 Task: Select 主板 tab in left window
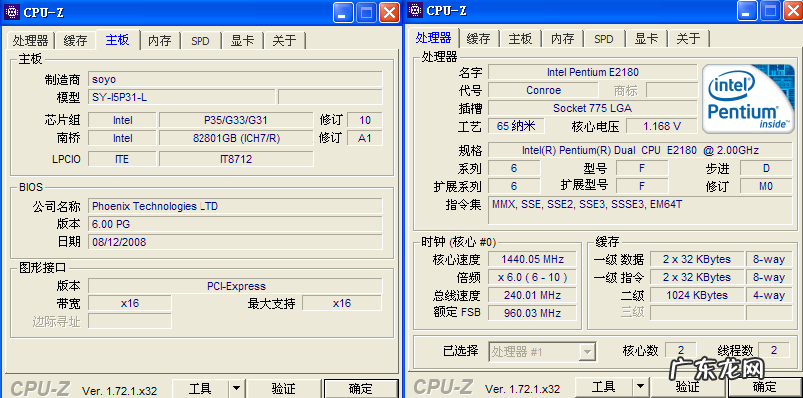point(118,40)
